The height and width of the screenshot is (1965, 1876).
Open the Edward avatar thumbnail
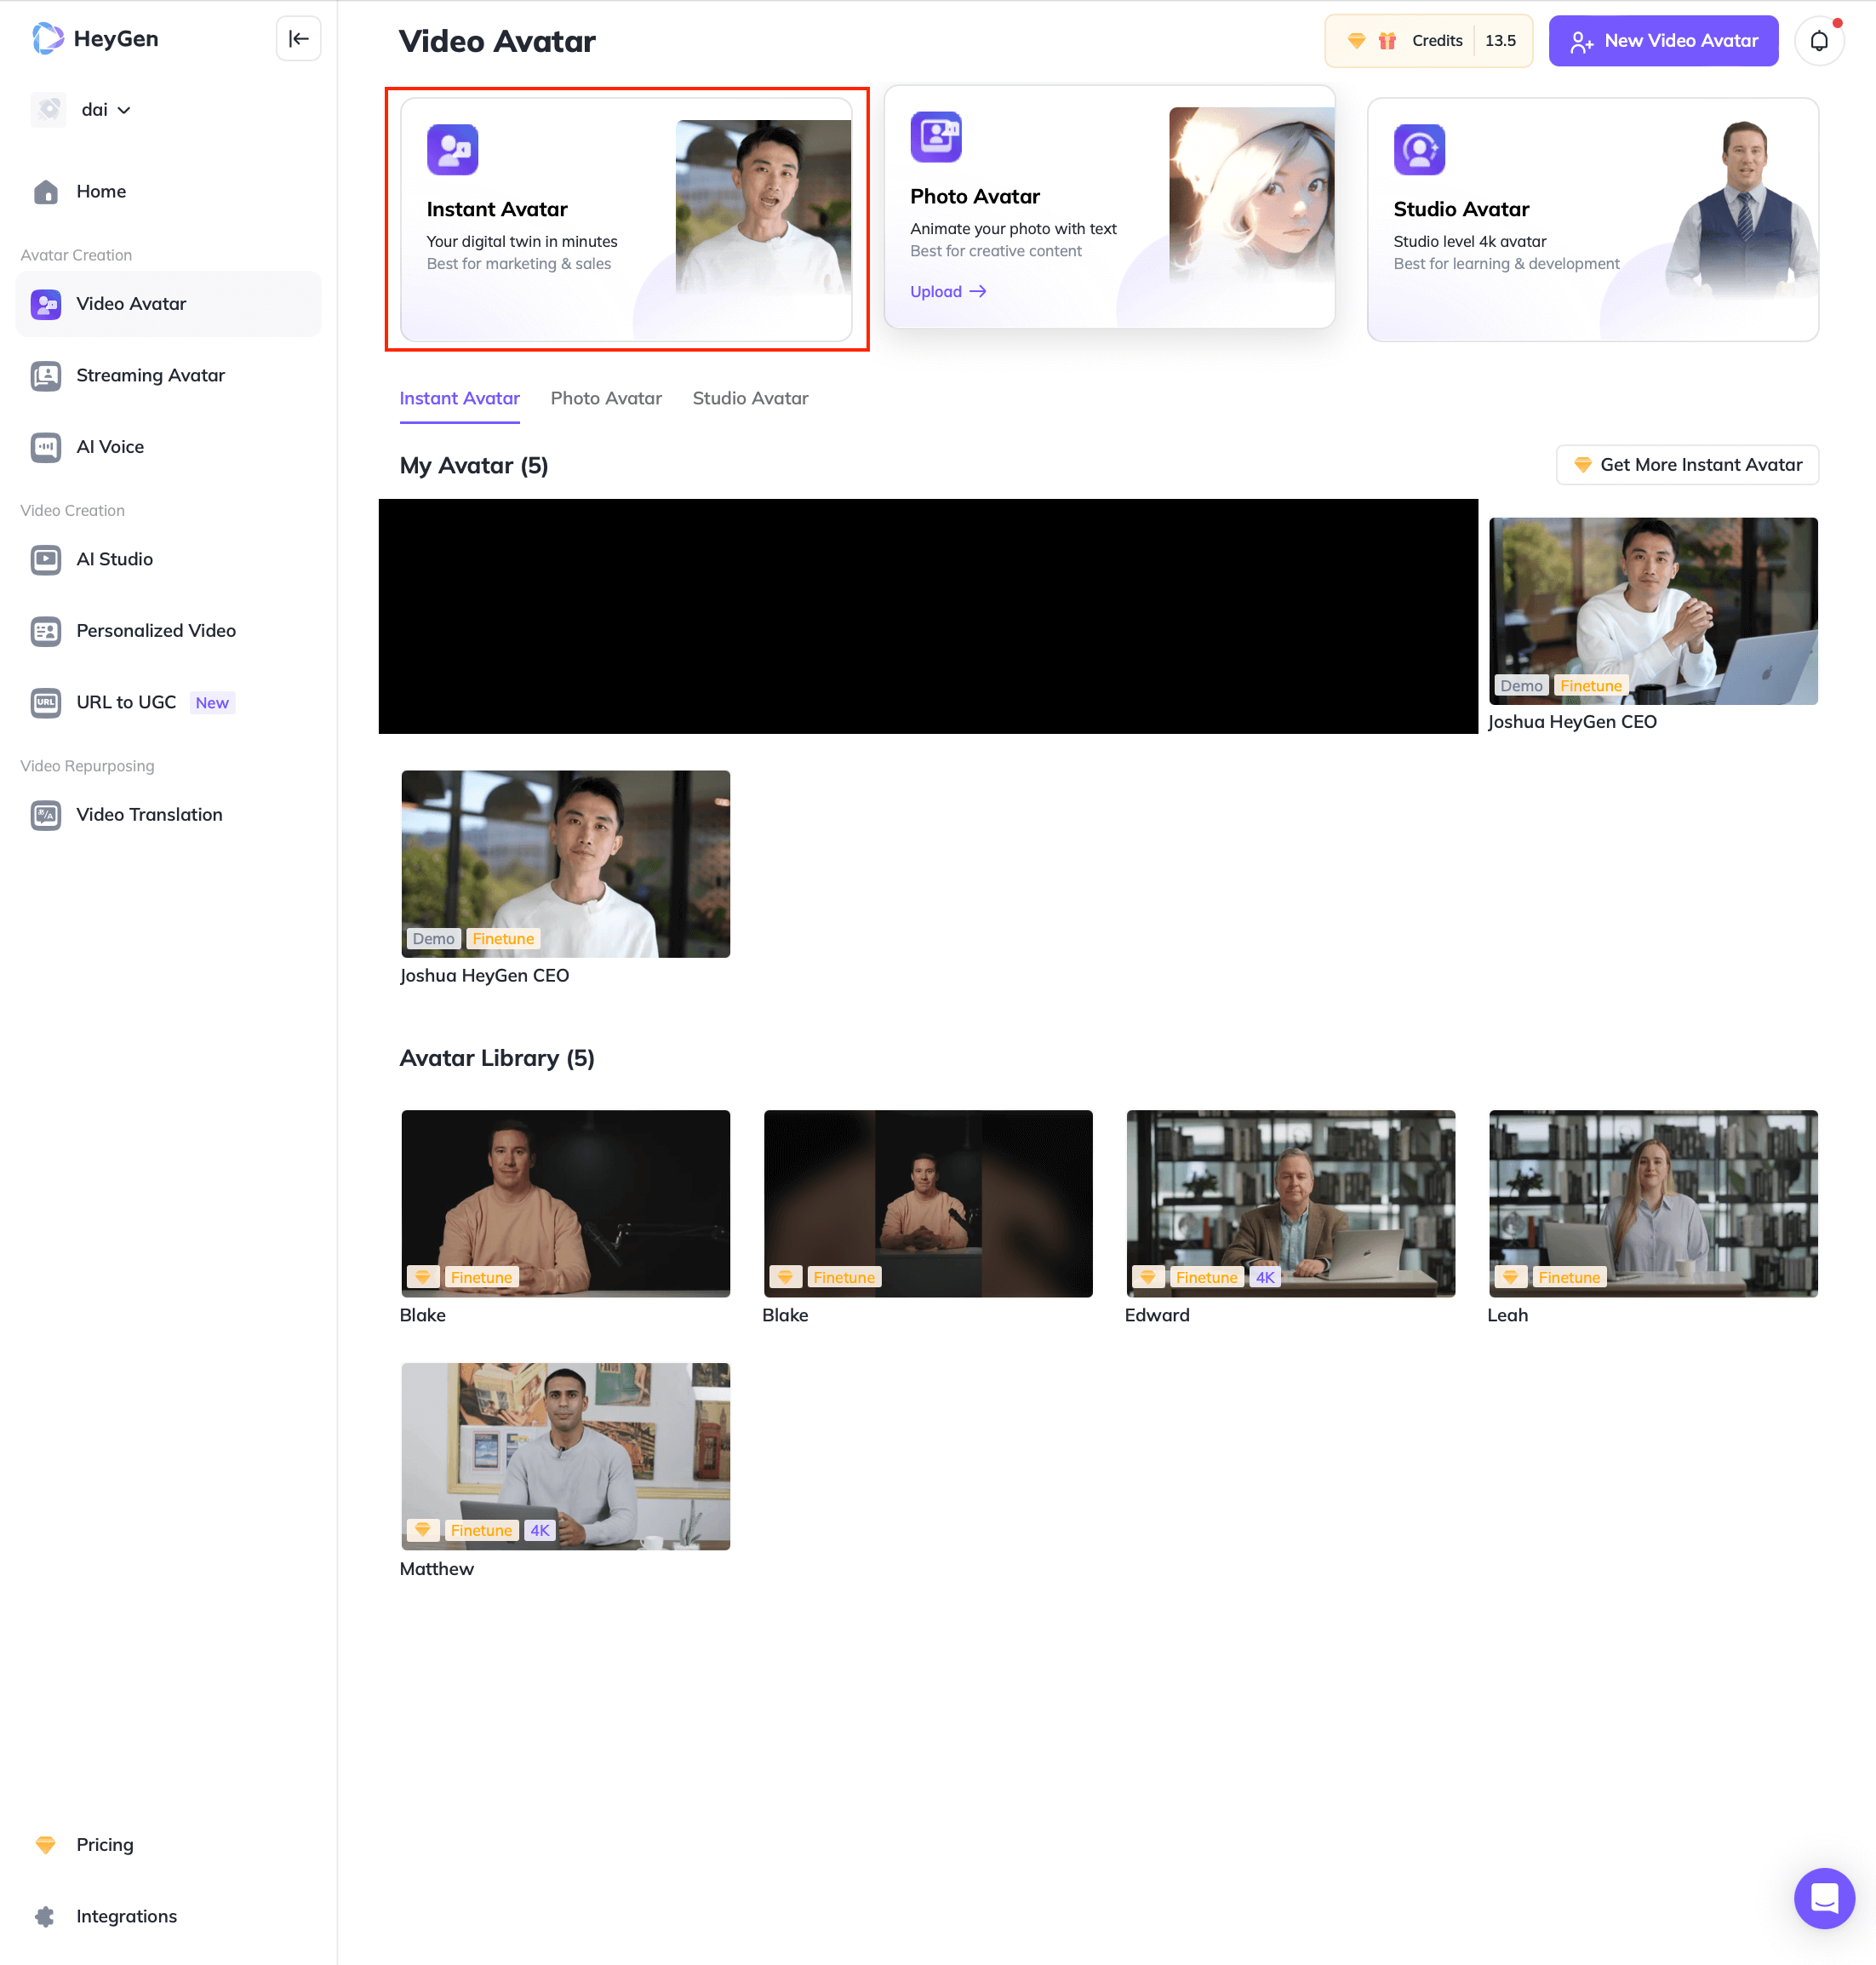pos(1290,1204)
